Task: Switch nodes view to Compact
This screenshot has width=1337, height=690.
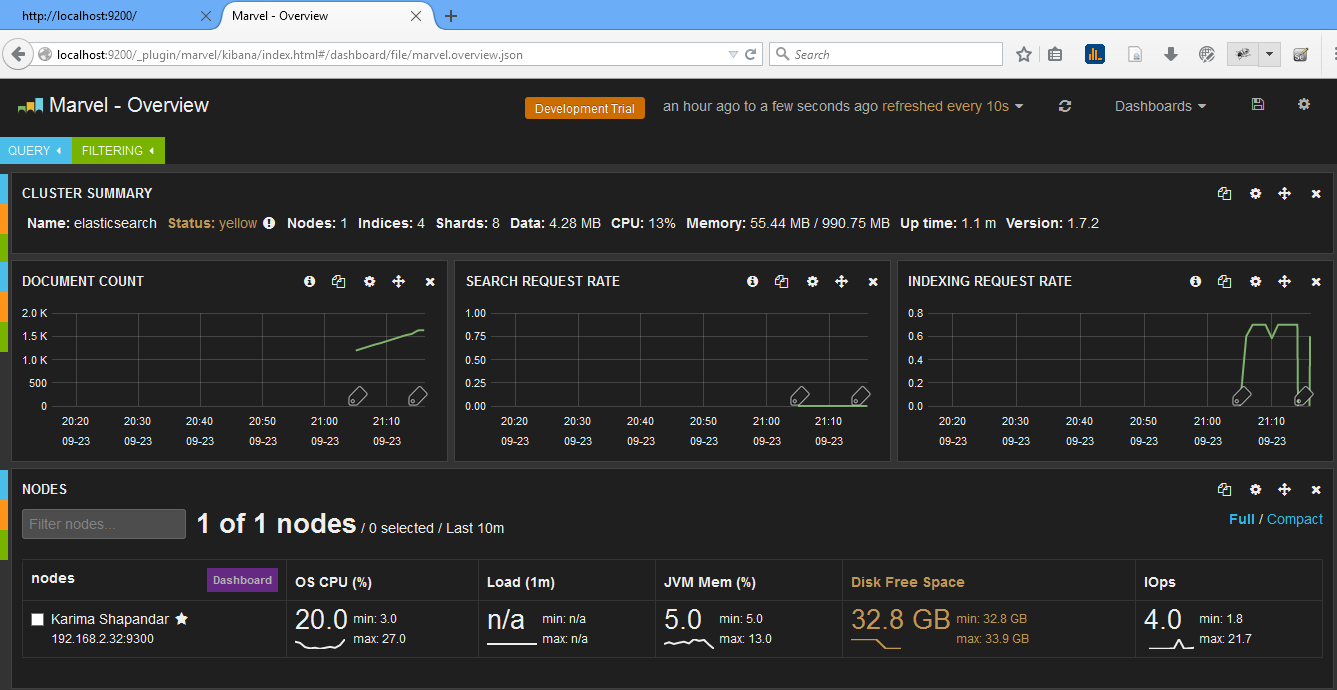Action: click(1295, 519)
